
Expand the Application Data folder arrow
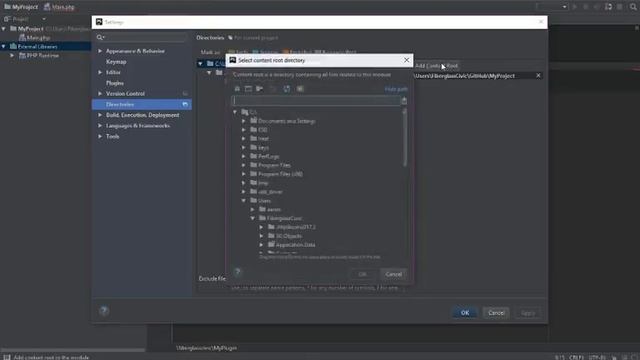[x=261, y=245]
